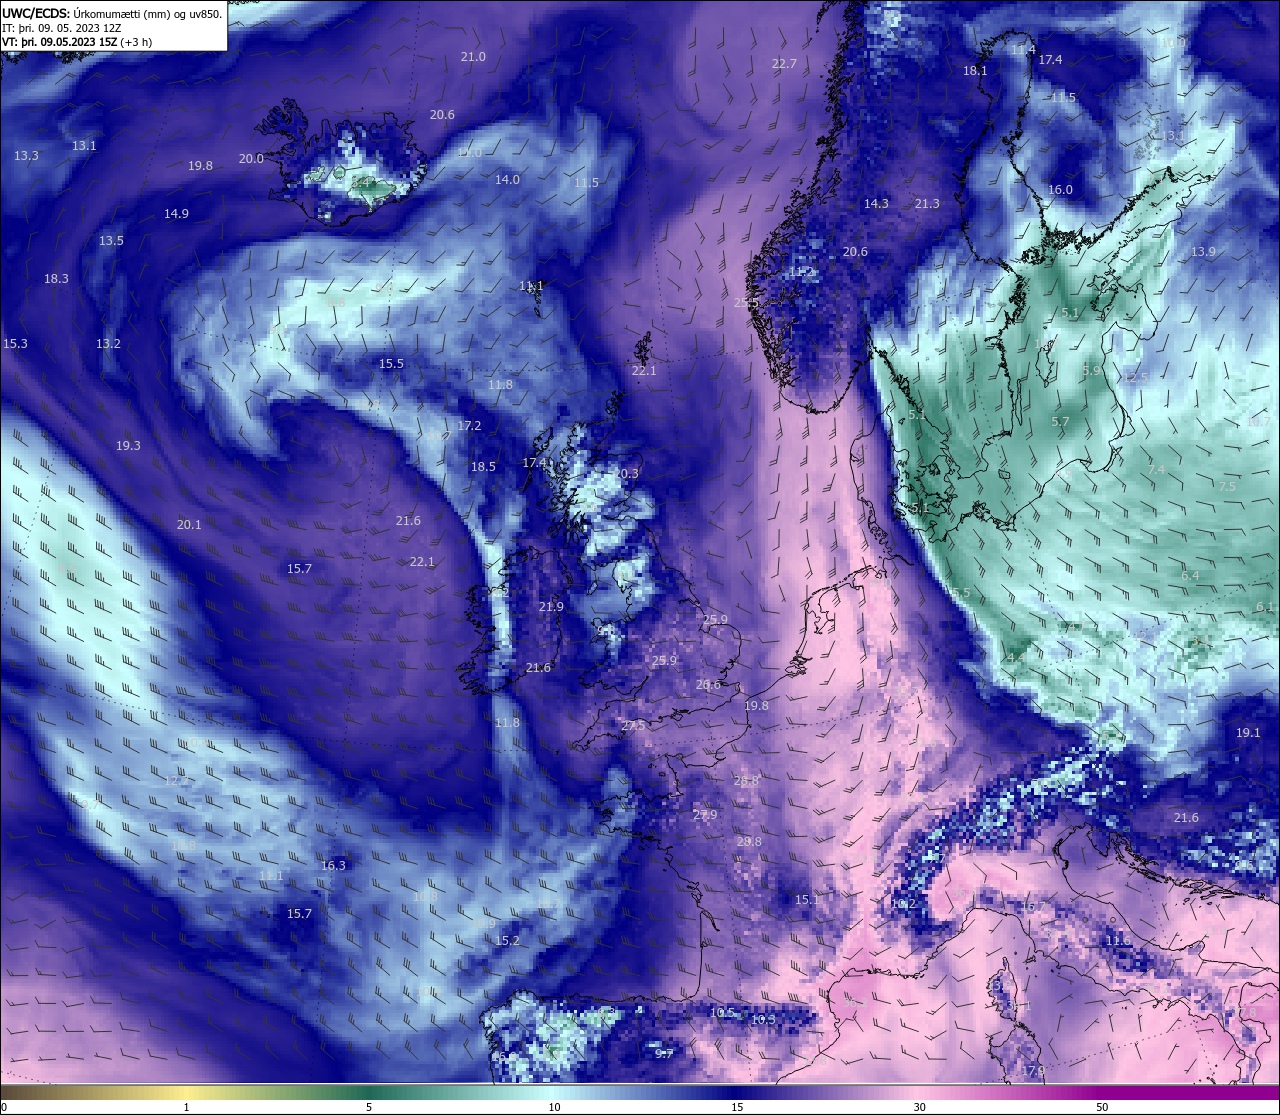The width and height of the screenshot is (1280, 1115).
Task: Click the map value '19.1' near the right edge
Action: click(x=1248, y=733)
